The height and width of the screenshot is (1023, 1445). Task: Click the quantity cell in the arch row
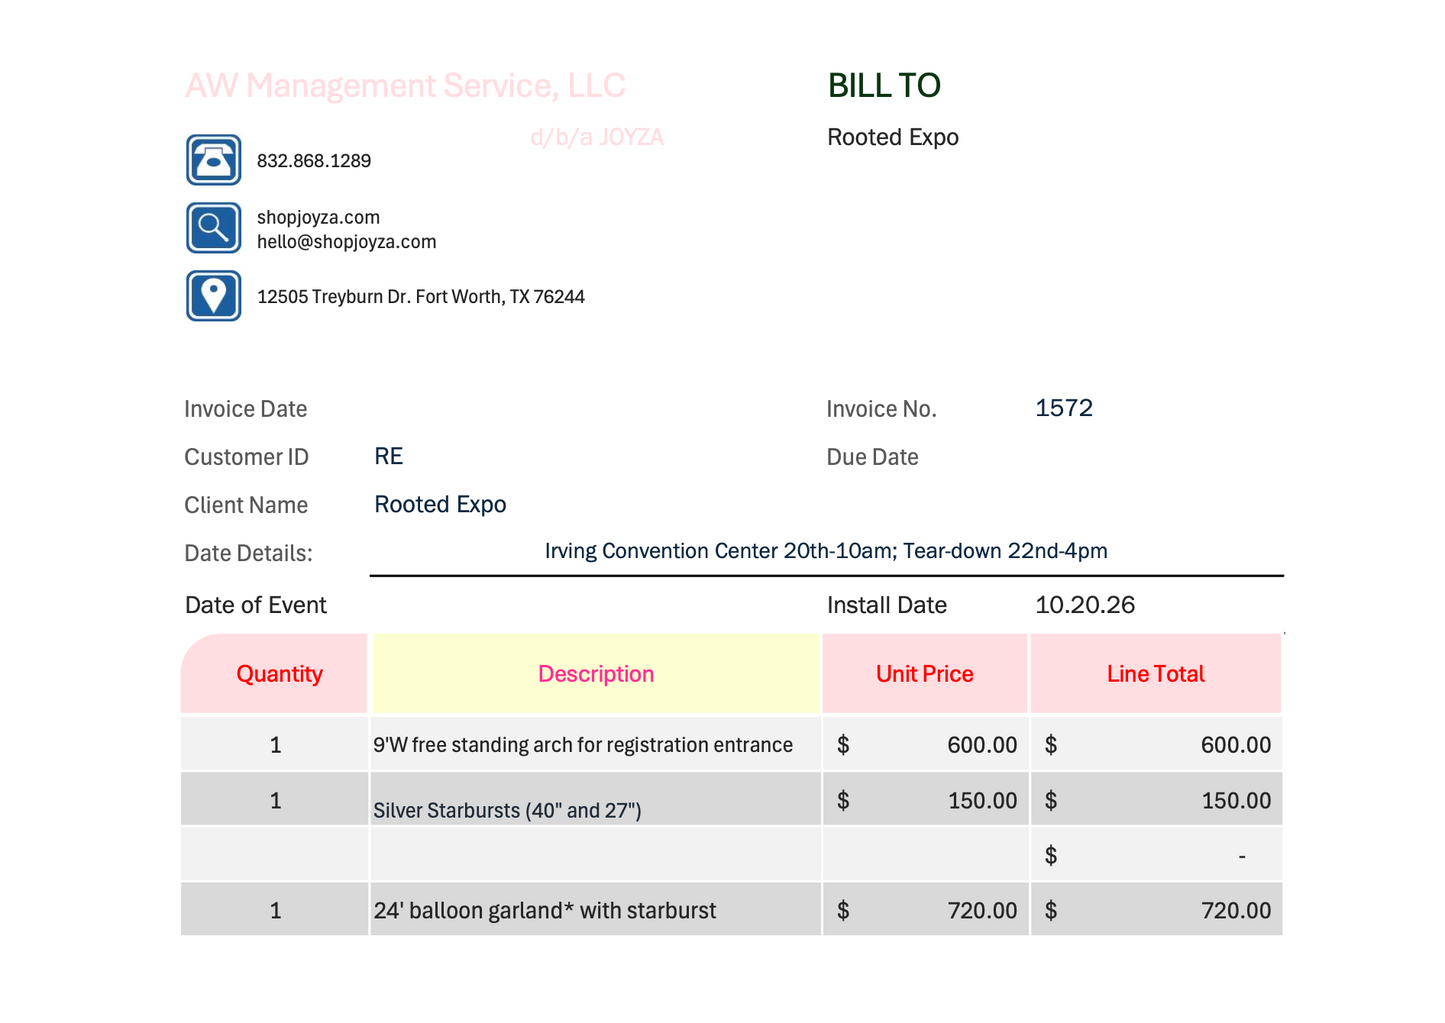[275, 744]
